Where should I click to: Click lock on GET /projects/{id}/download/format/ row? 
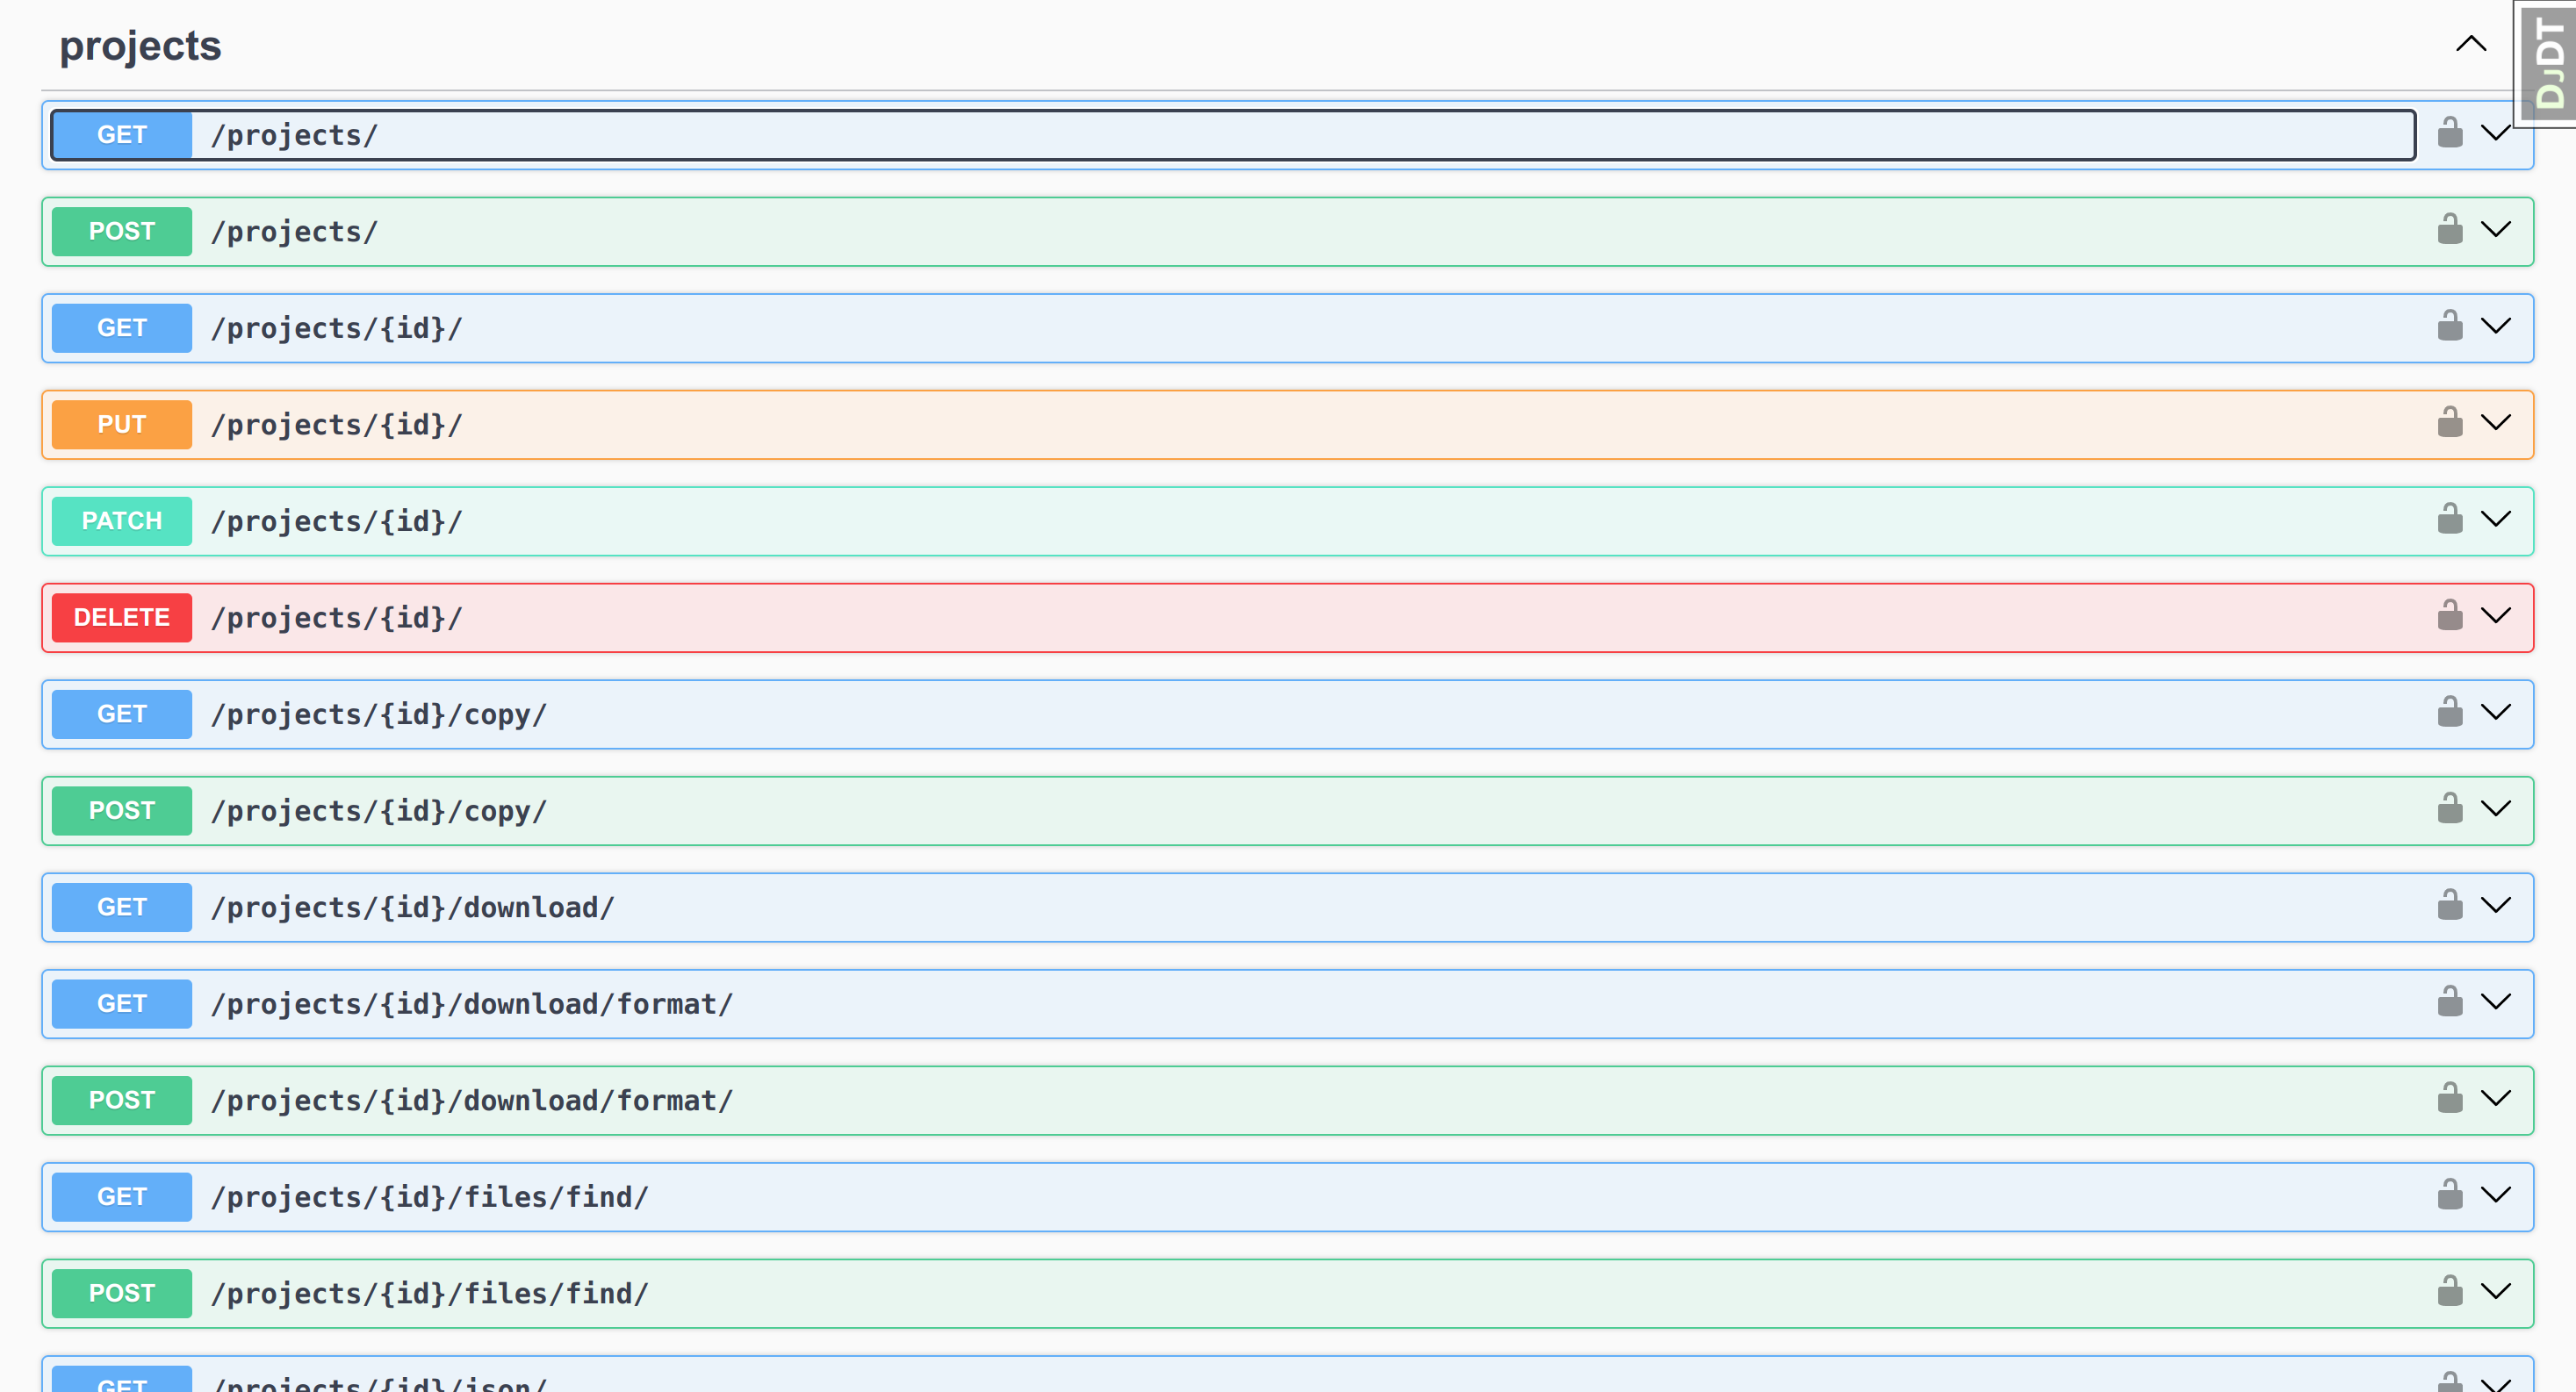[x=2449, y=1001]
